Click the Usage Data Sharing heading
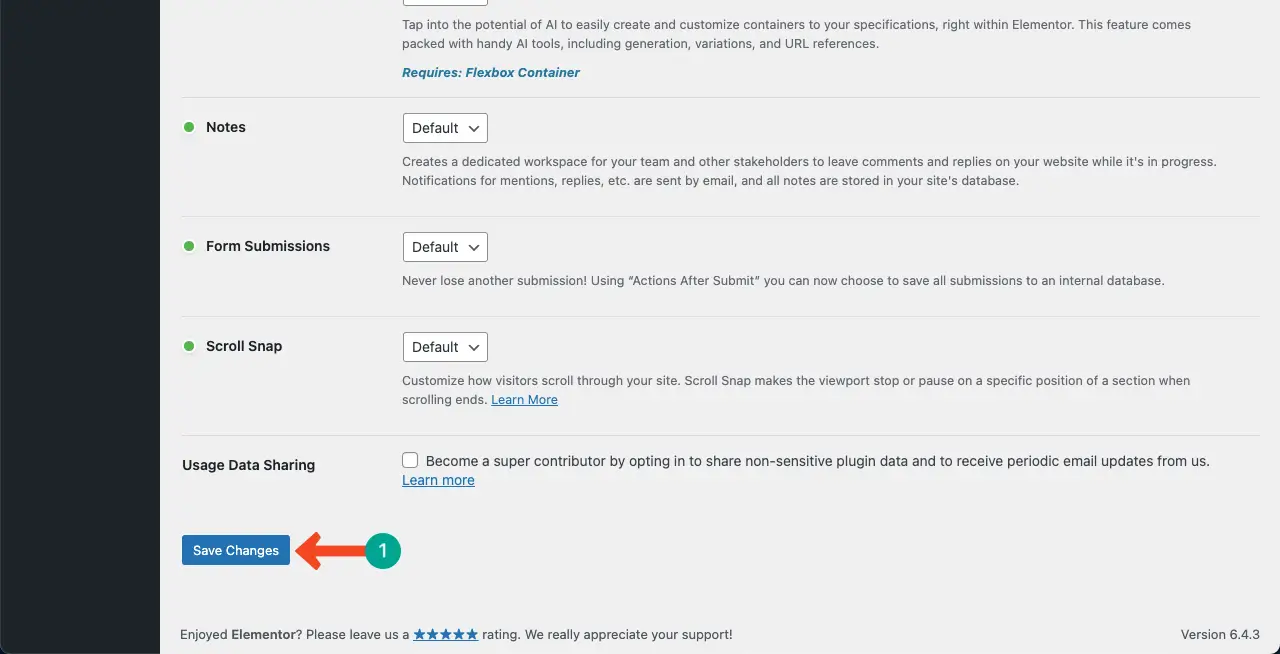The height and width of the screenshot is (654, 1280). pyautogui.click(x=248, y=465)
